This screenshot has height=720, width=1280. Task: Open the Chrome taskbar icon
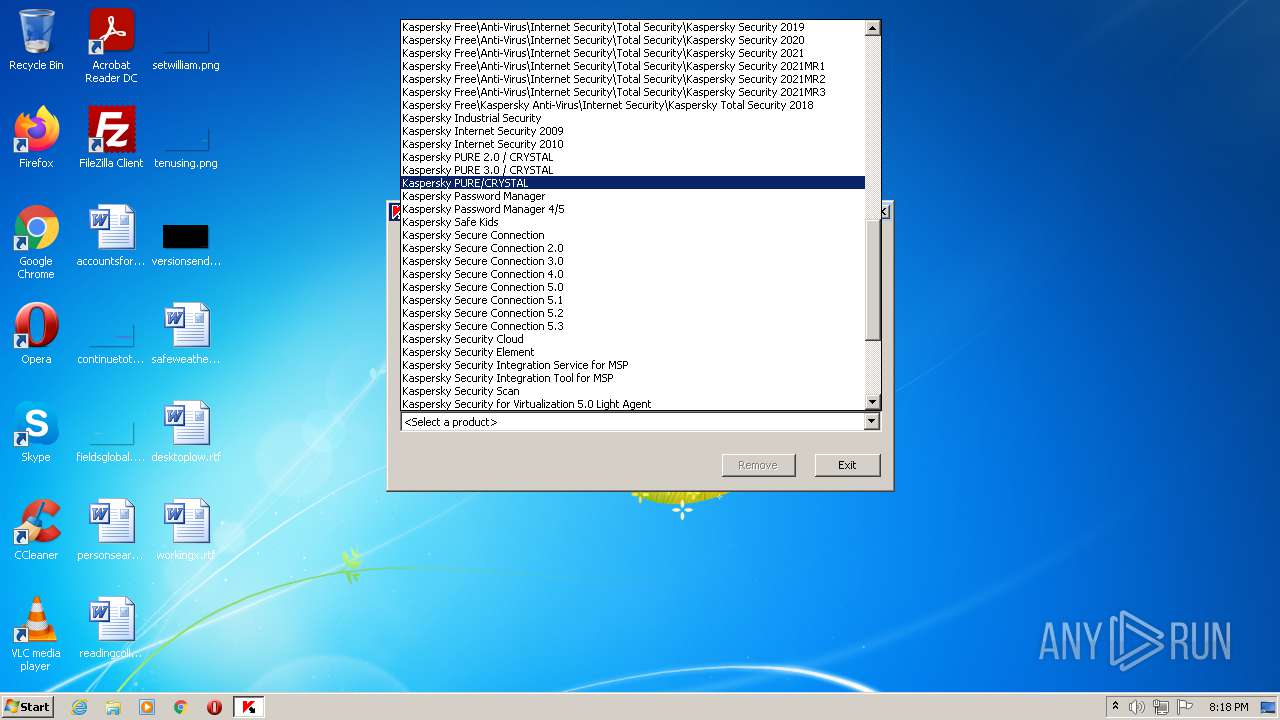tap(181, 707)
